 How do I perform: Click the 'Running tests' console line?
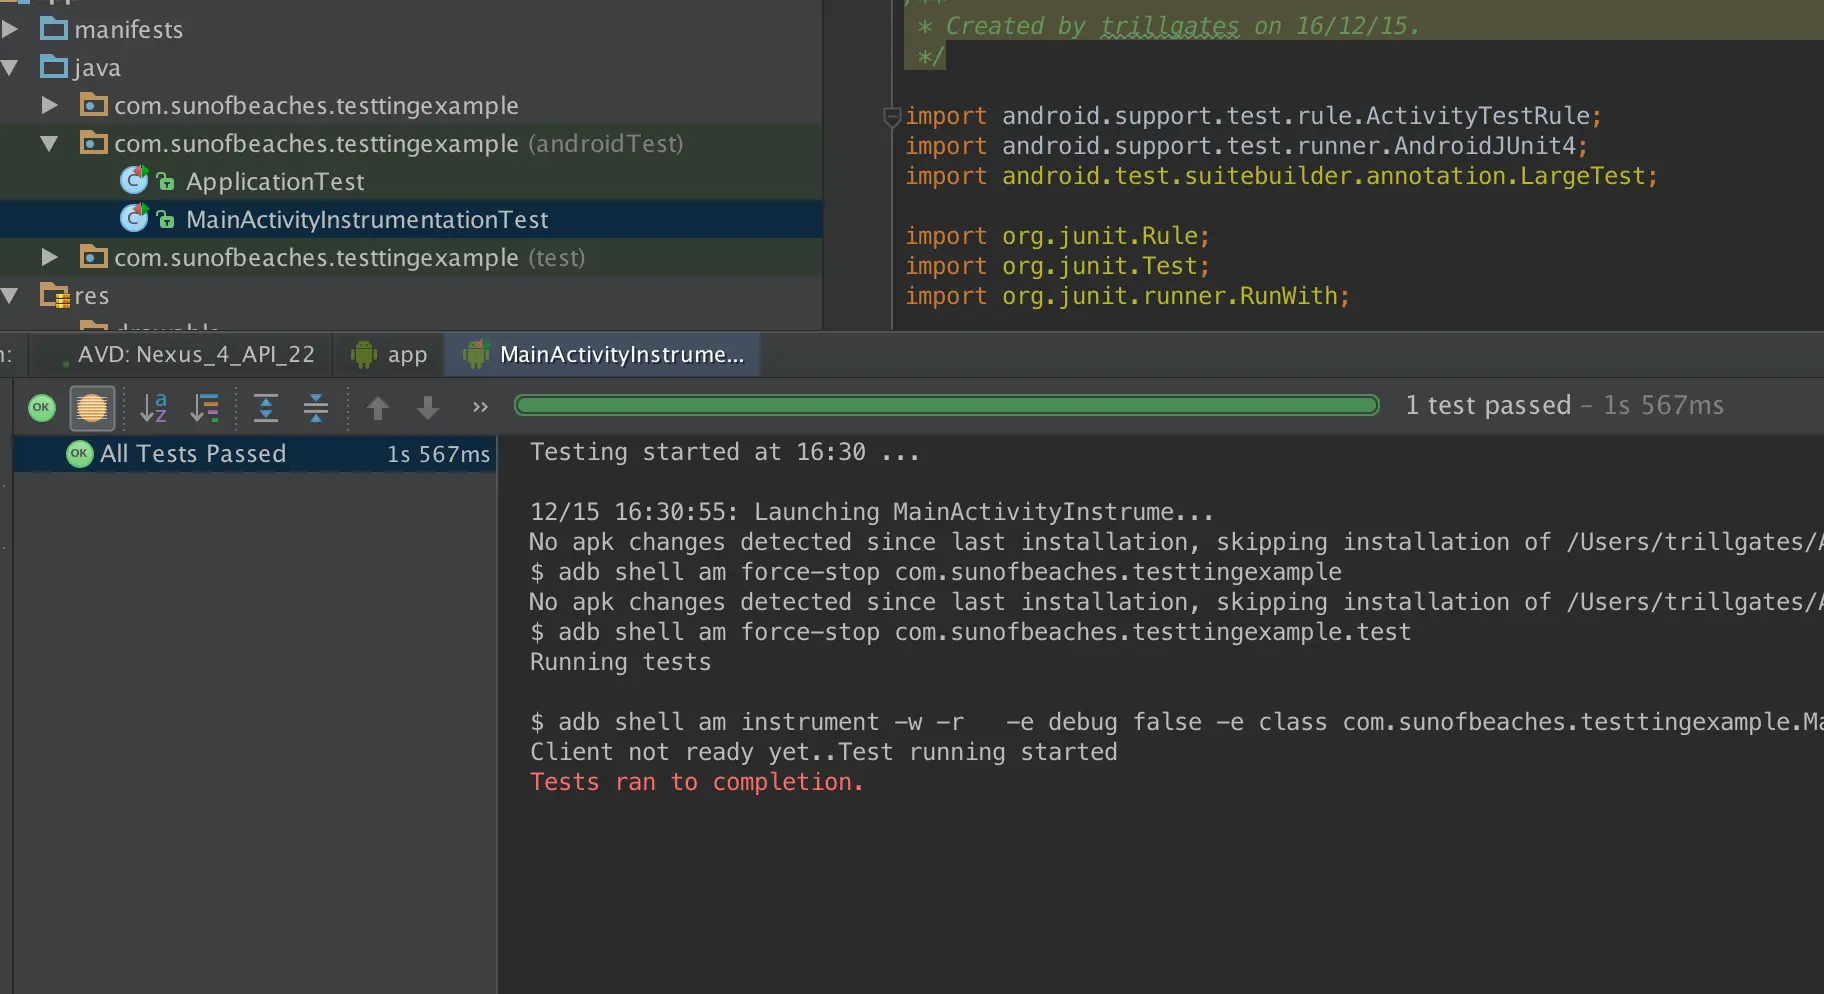pos(620,662)
